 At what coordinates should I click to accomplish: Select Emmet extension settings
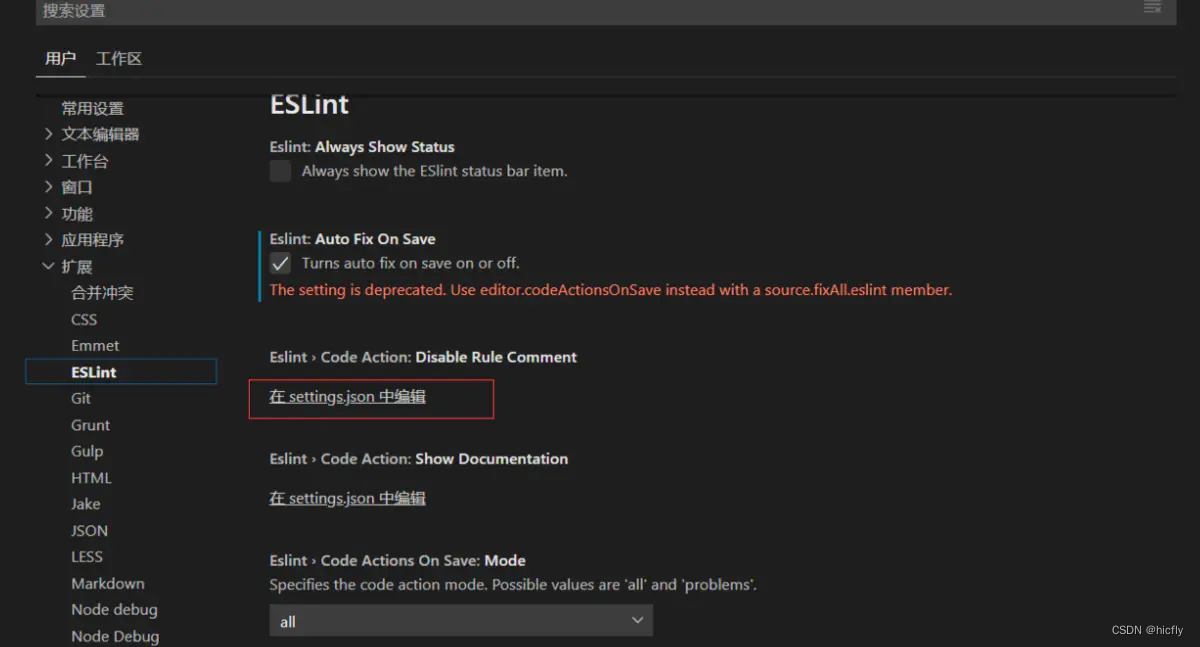coord(95,346)
